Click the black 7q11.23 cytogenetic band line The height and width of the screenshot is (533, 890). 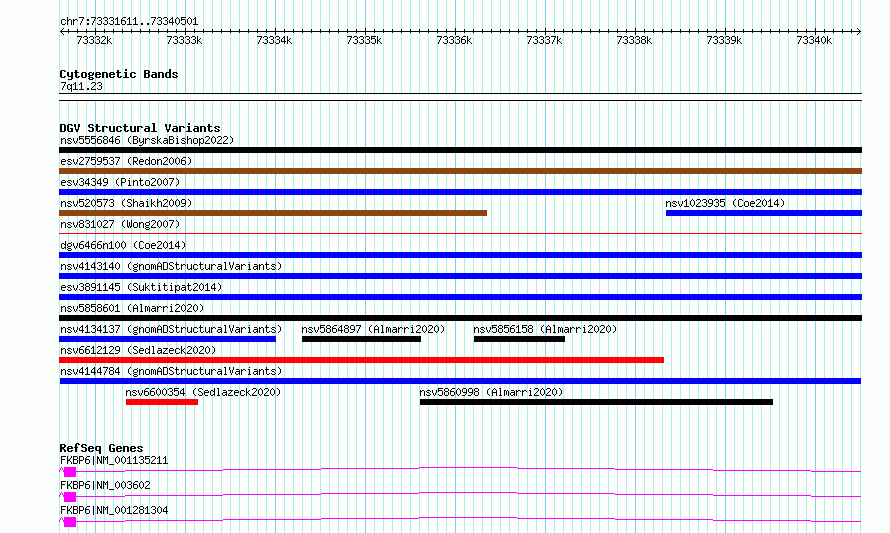pyautogui.click(x=460, y=97)
